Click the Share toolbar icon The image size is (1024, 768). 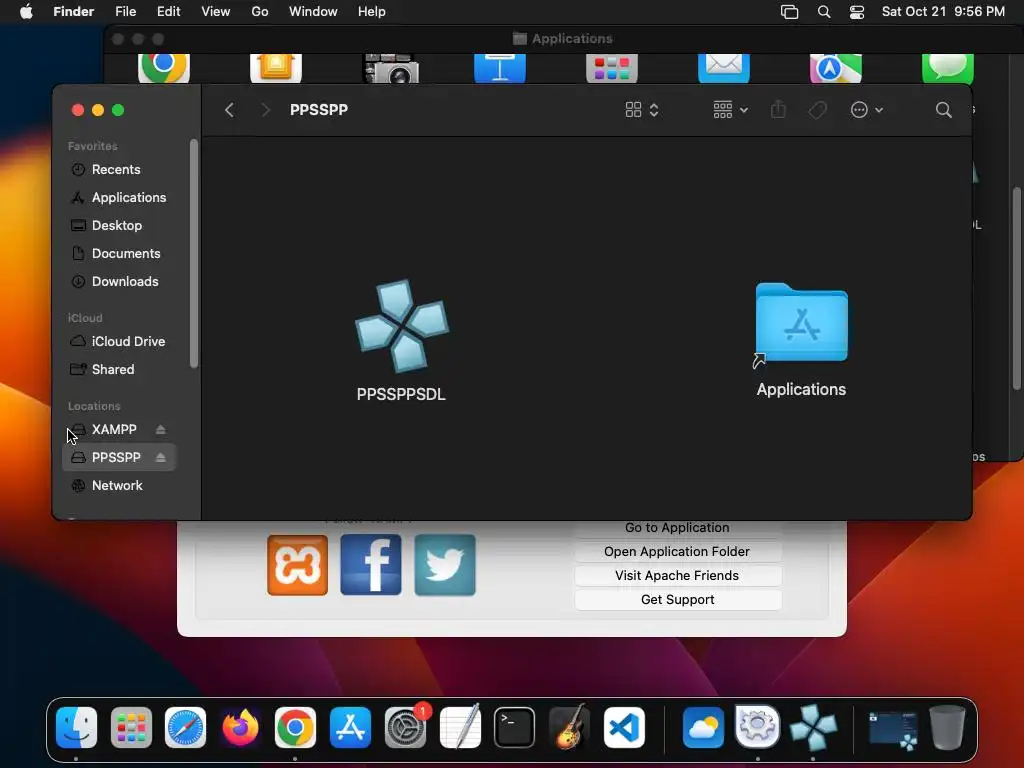[778, 110]
